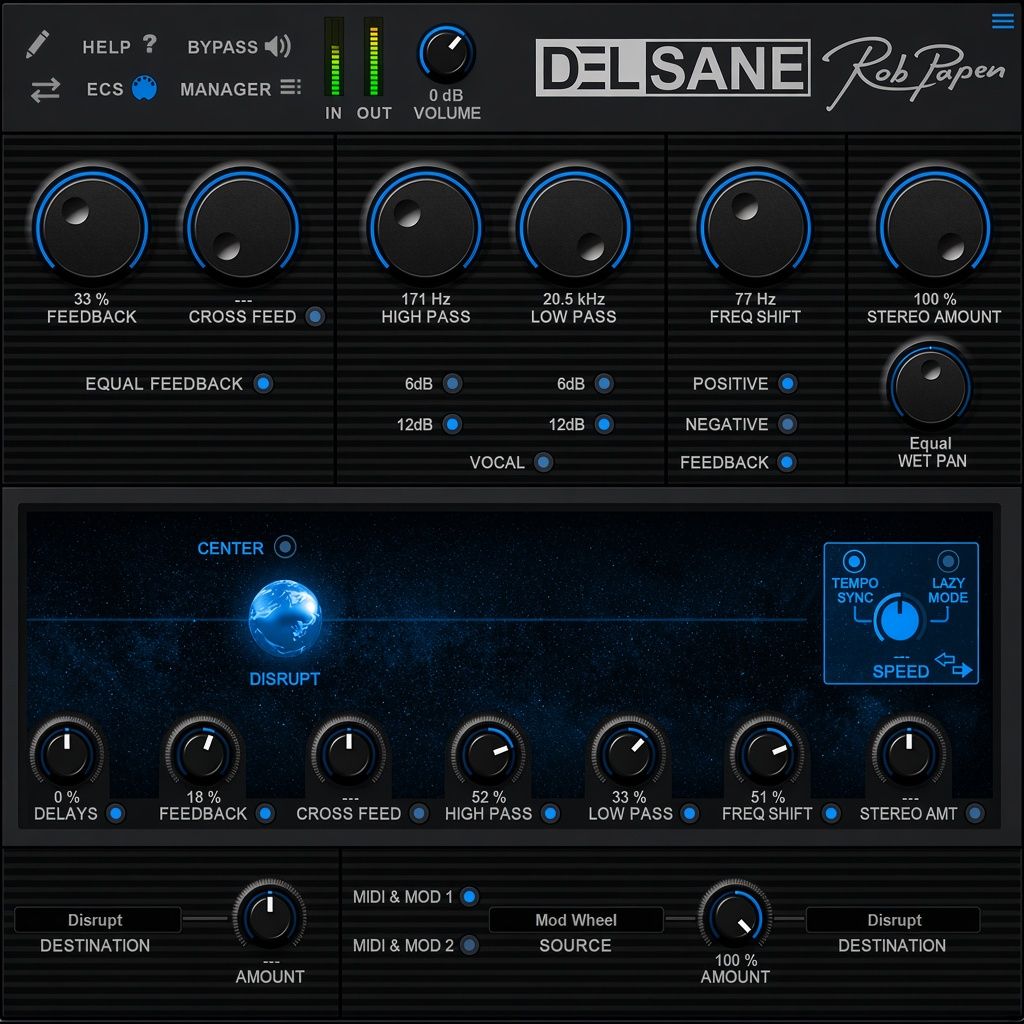
Task: Toggle TEMPO SYNC in speed box
Action: click(x=854, y=561)
